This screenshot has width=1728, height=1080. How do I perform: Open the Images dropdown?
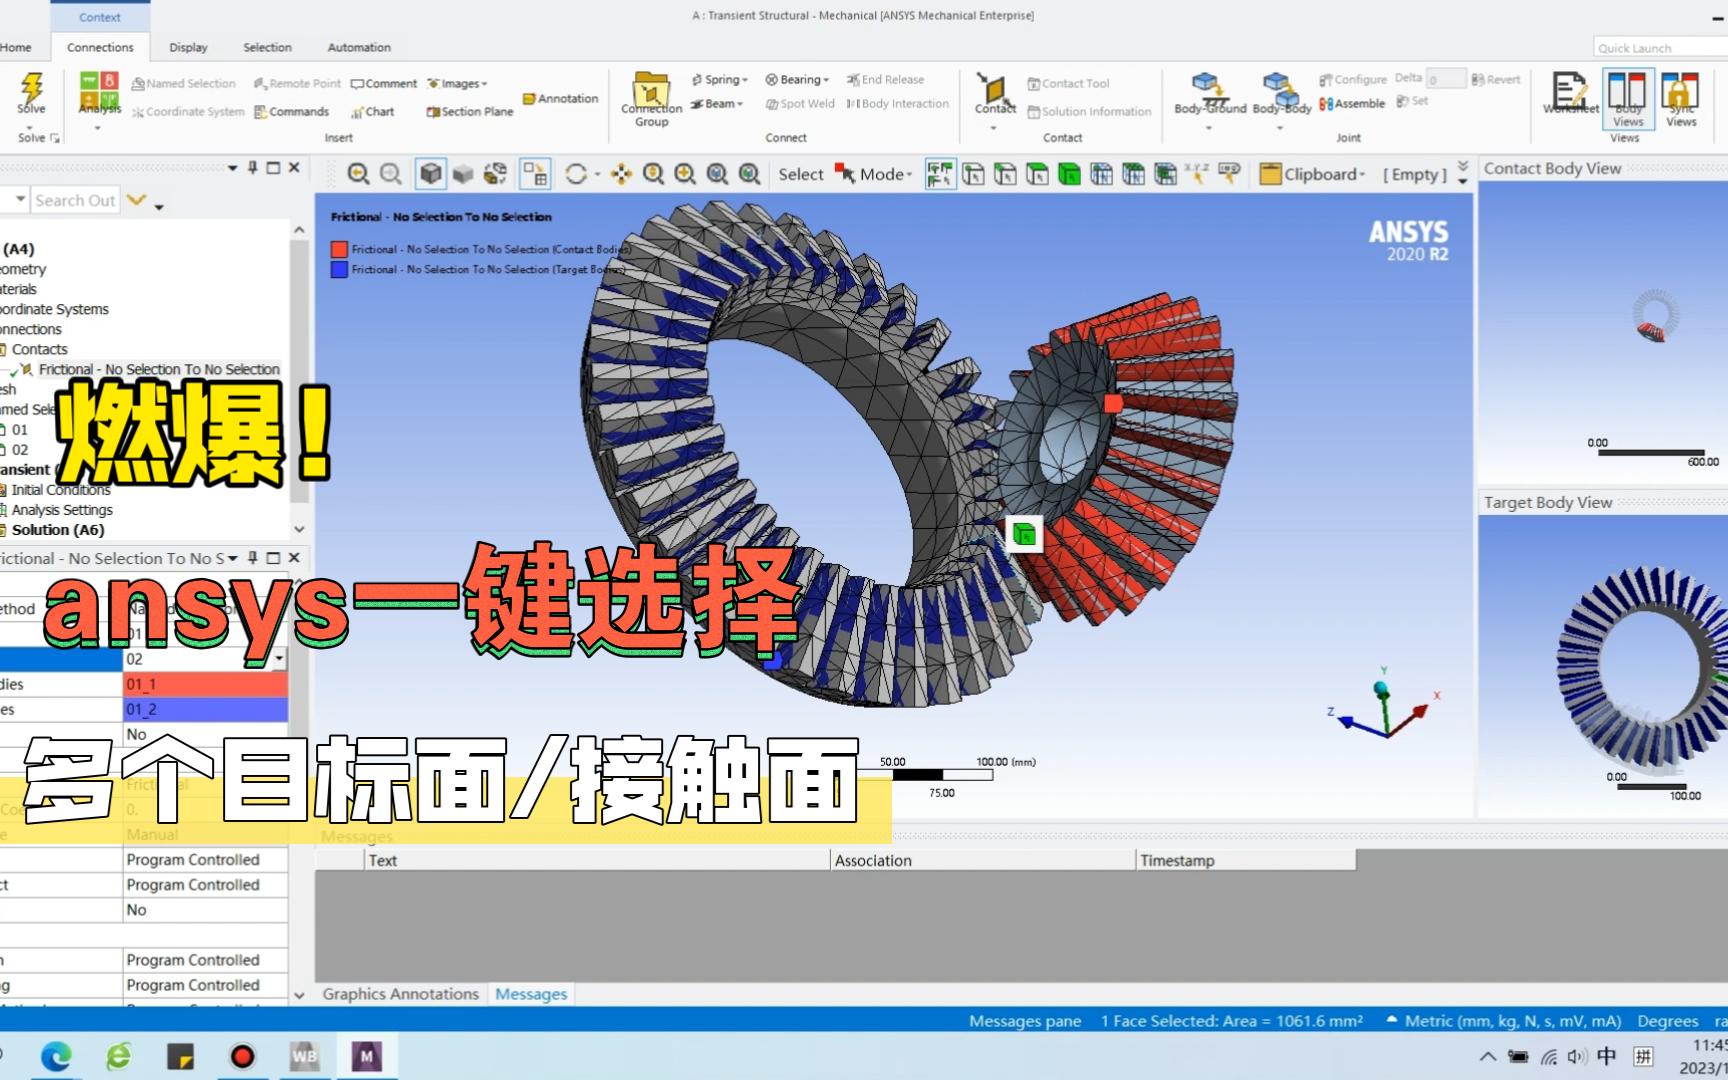[457, 83]
